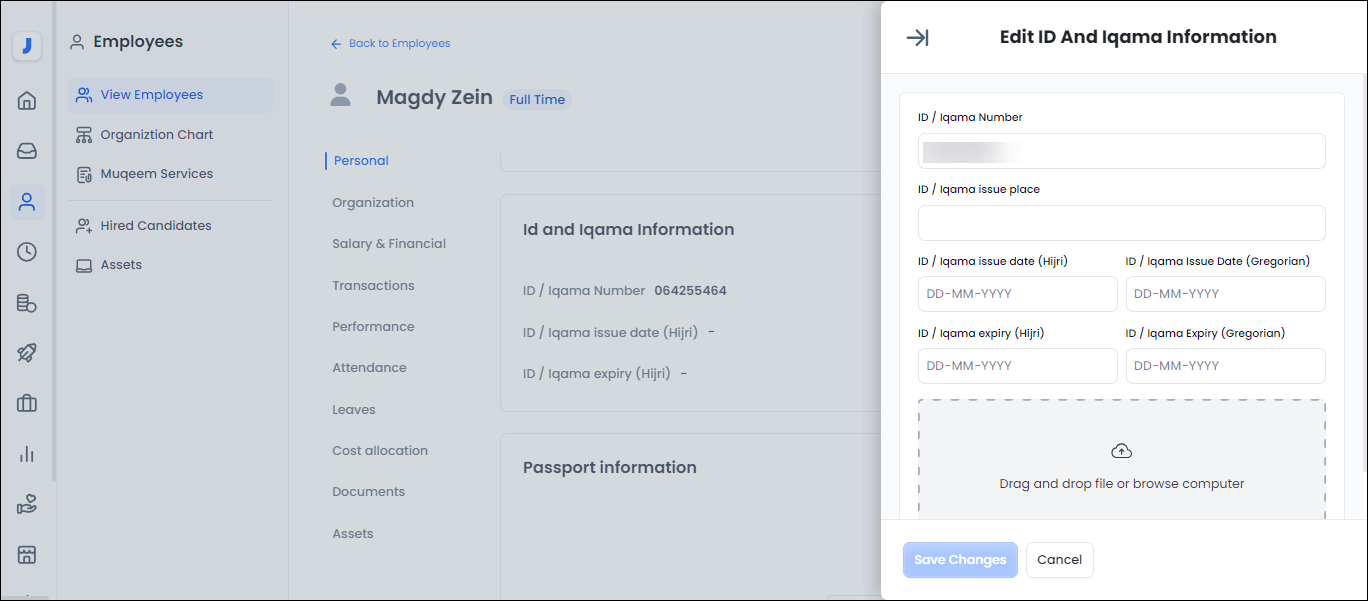Open Iqama Issue Date (Gregorian) picker

1225,295
